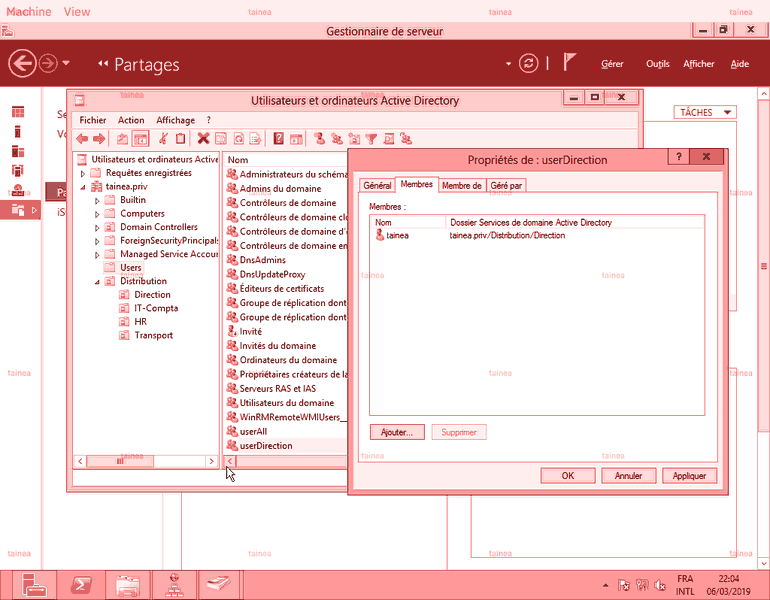The width and height of the screenshot is (770, 600).
Task: Click the Nom column header in members list
Action: point(408,222)
